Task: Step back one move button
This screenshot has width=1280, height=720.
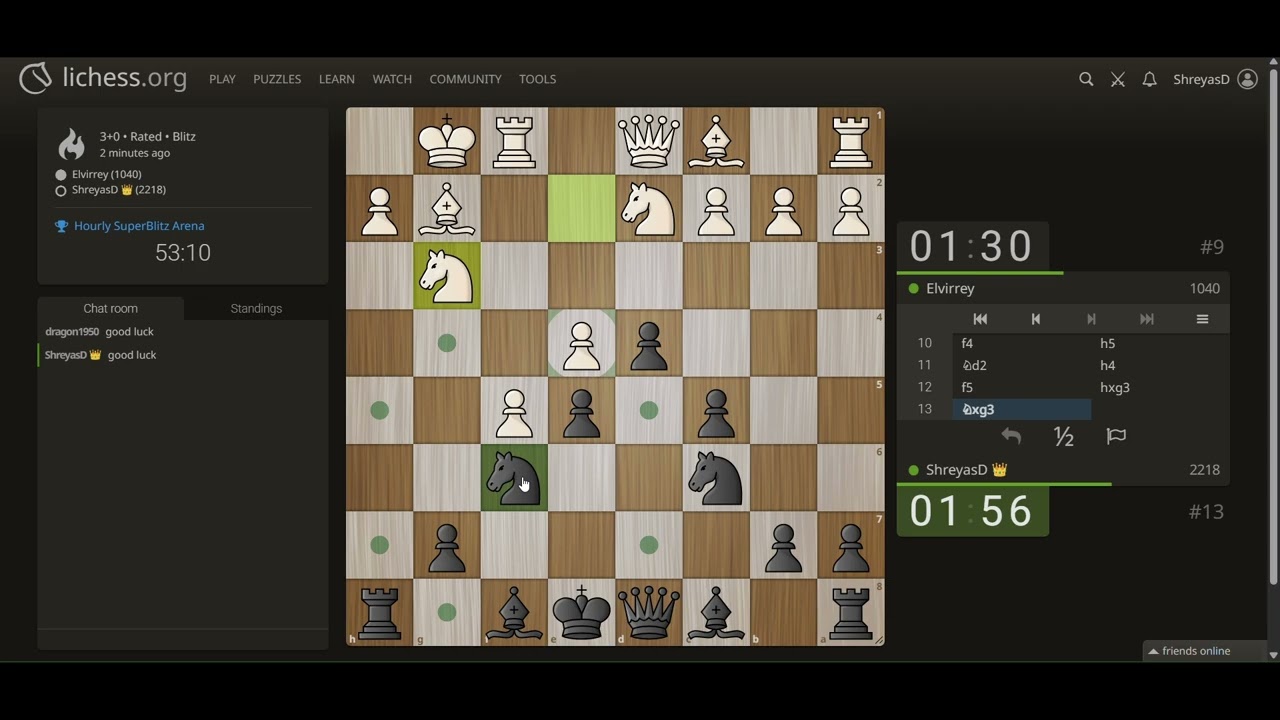Action: [1036, 319]
